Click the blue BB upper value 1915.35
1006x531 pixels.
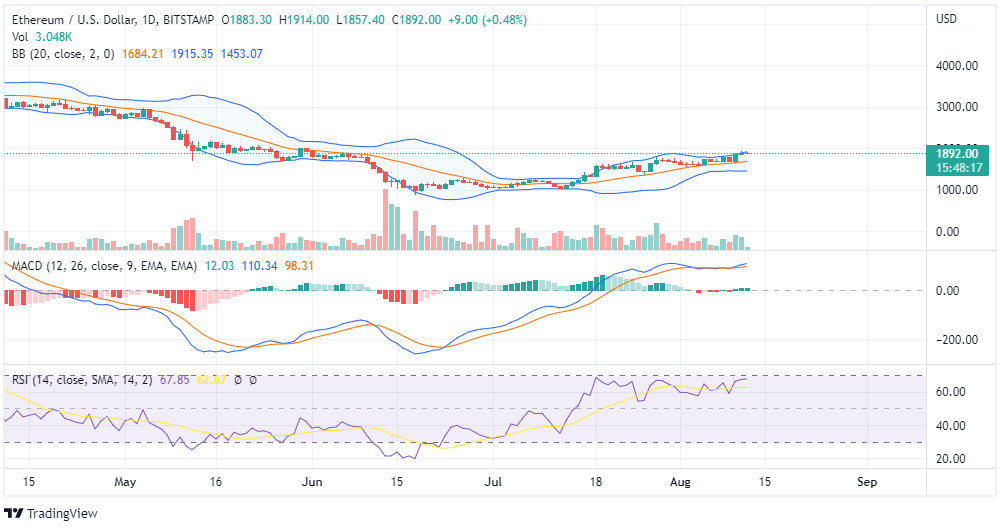tap(192, 53)
